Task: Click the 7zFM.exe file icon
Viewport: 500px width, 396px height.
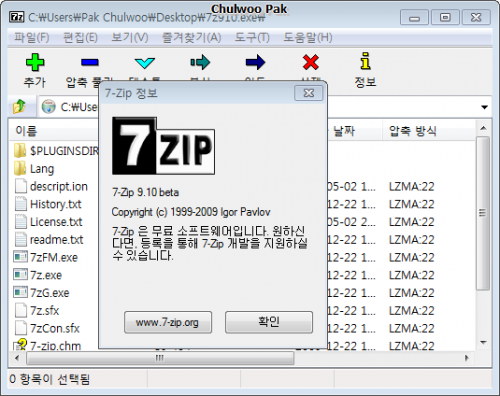Action: click(x=20, y=257)
